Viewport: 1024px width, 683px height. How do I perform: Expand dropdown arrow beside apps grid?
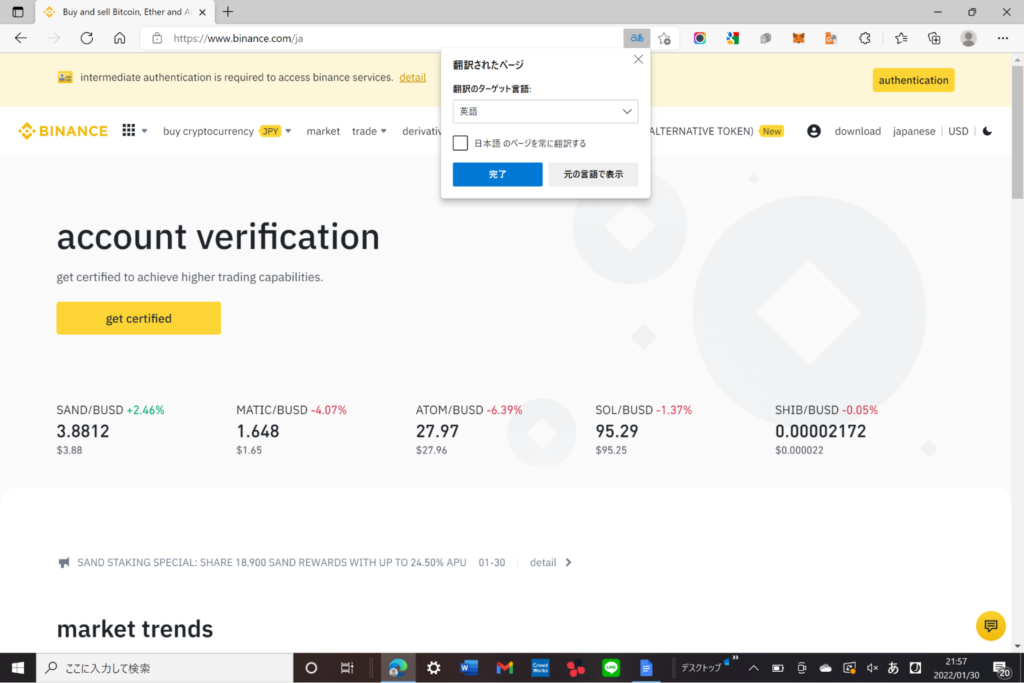[x=144, y=131]
